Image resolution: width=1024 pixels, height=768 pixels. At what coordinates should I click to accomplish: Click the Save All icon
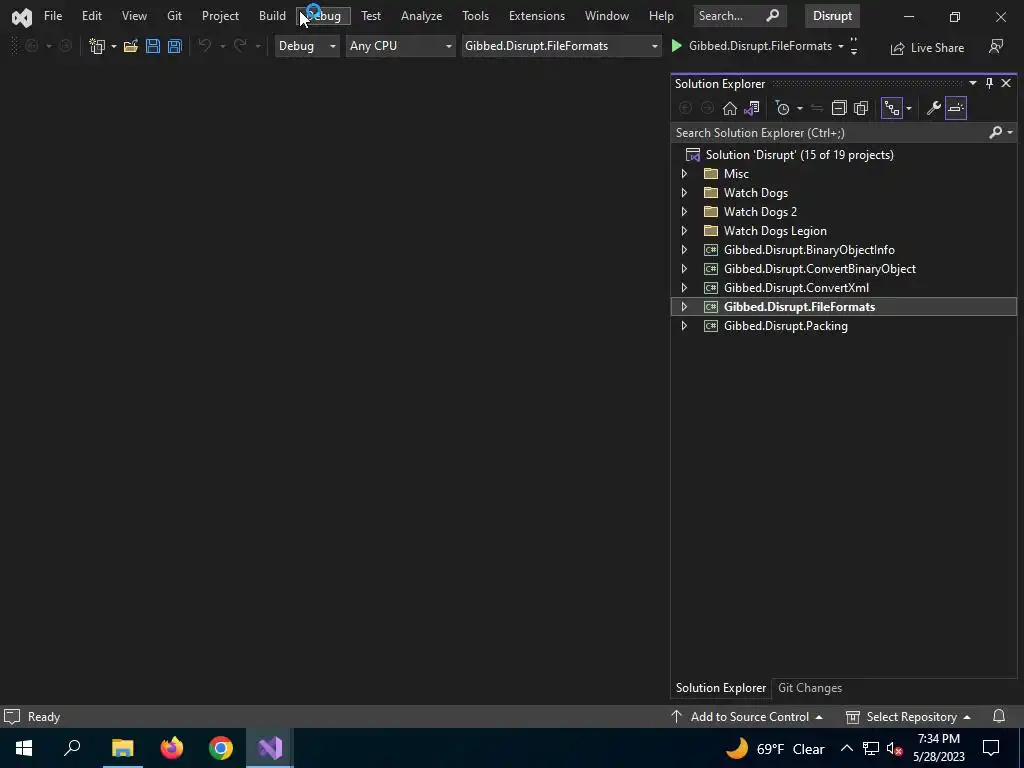(174, 46)
